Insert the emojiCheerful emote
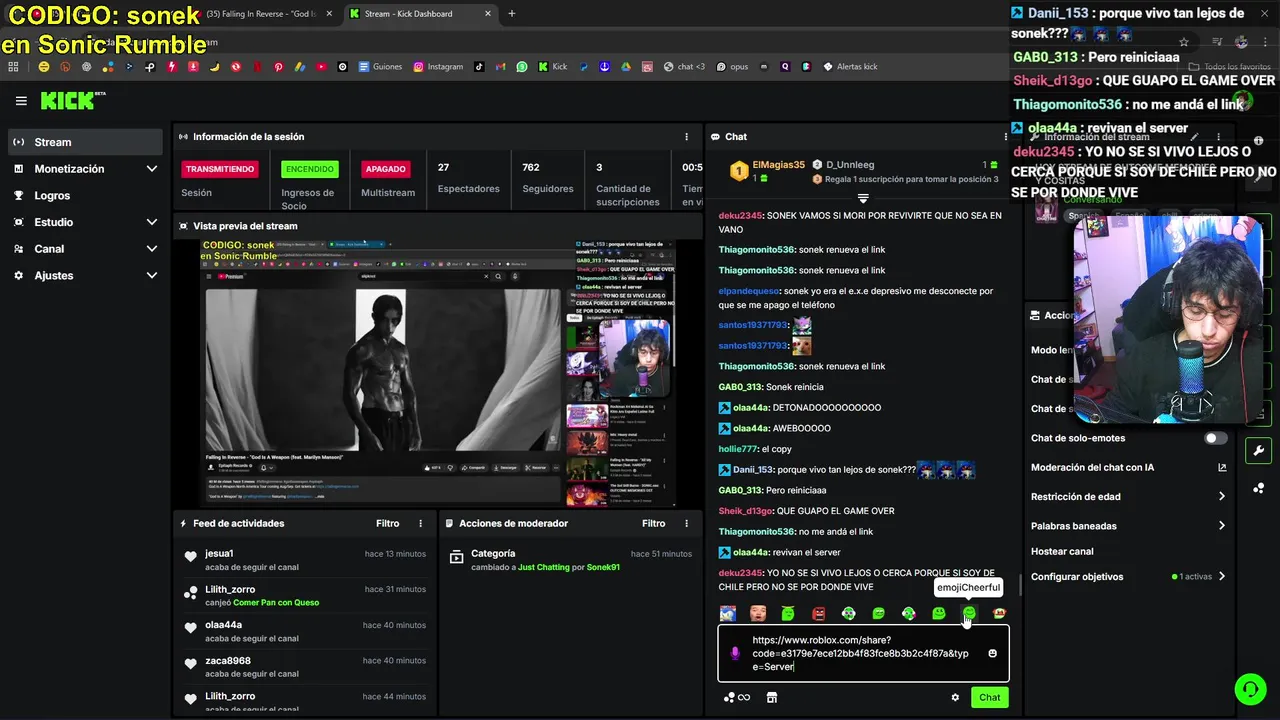 pos(968,613)
